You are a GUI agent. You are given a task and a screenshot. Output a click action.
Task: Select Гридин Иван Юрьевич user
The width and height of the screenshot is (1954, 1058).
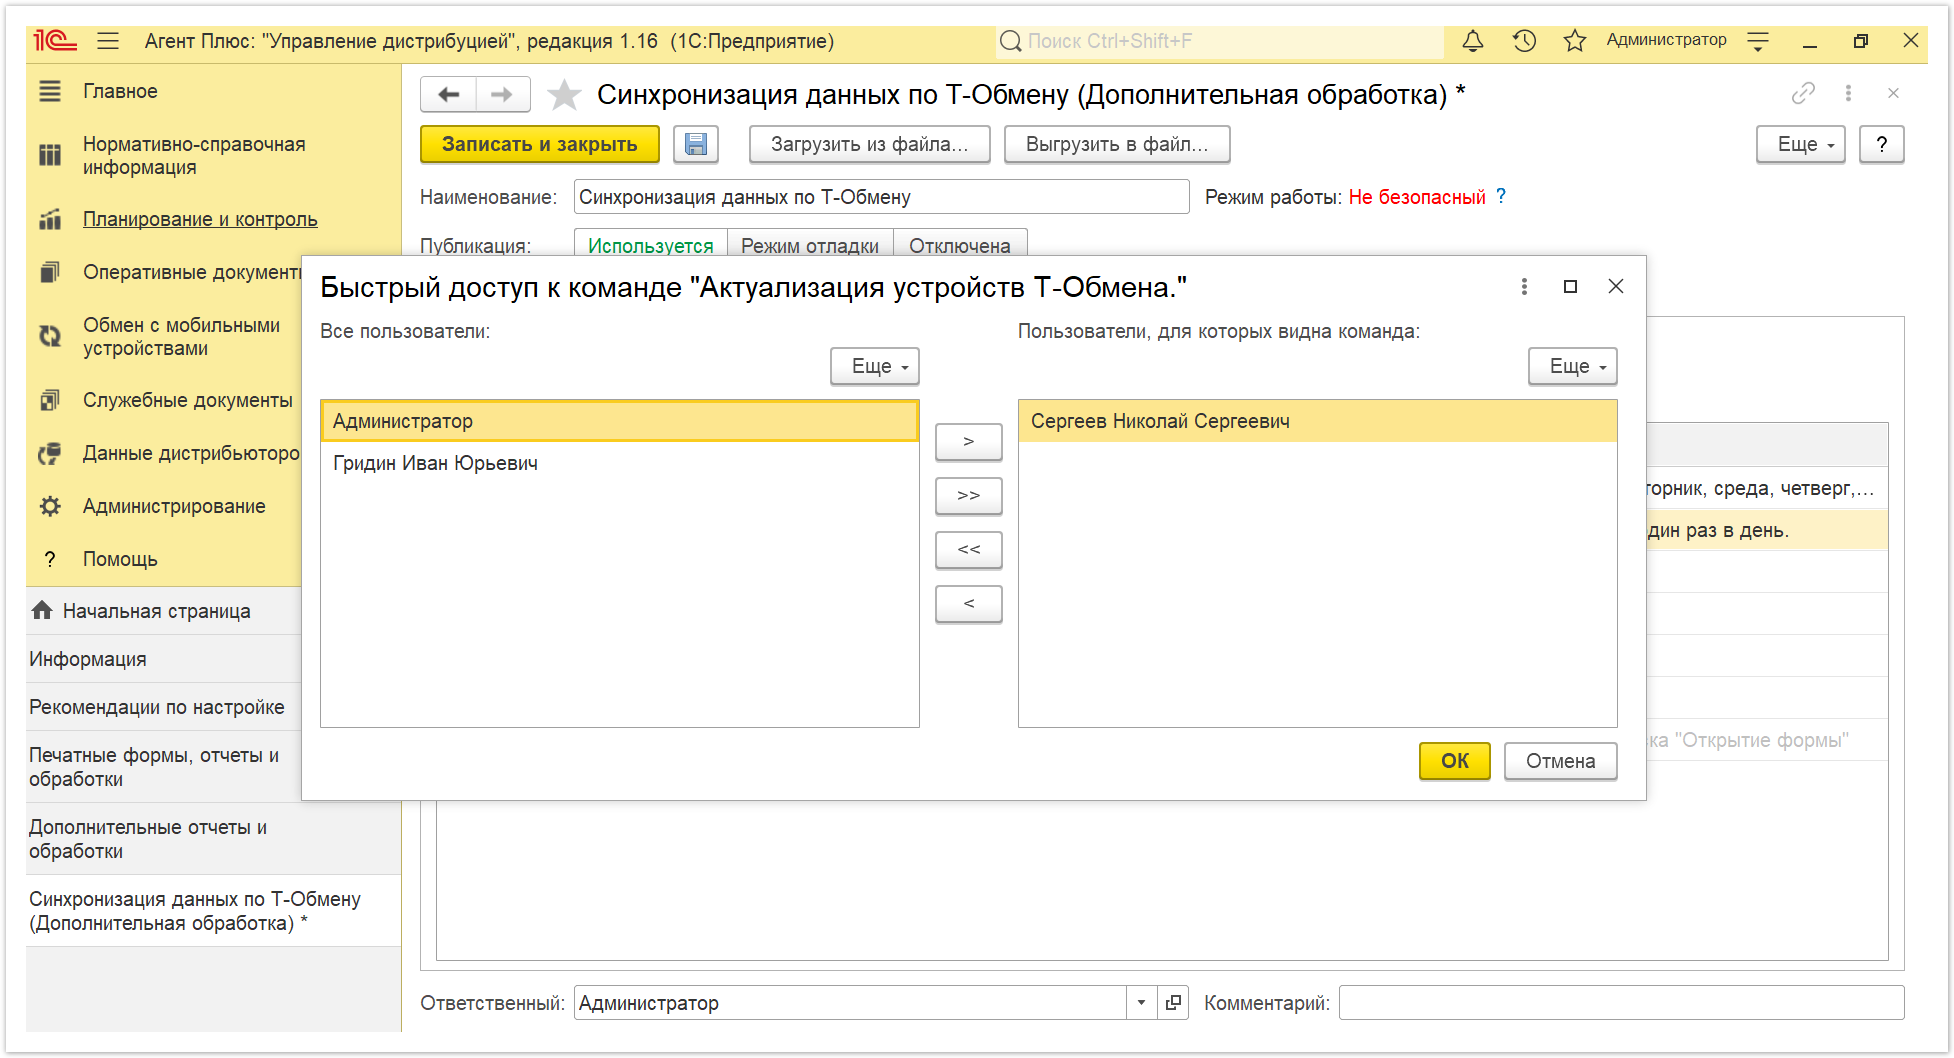[620, 463]
